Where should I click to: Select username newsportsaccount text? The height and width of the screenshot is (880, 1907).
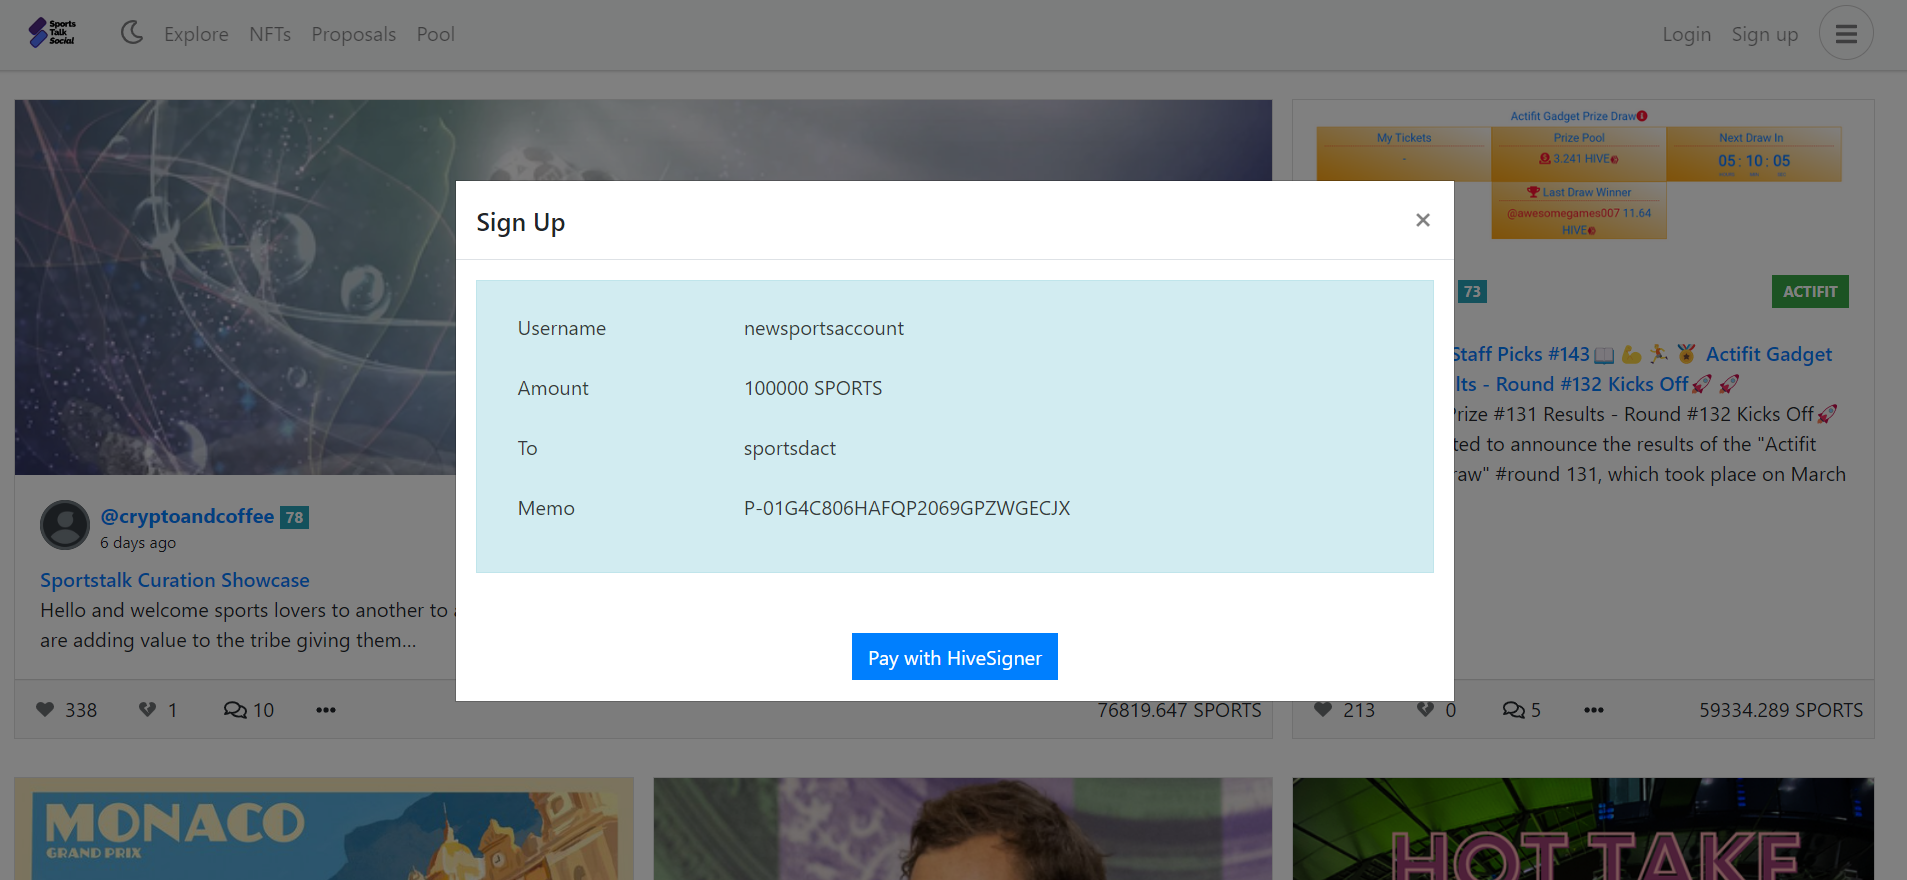point(824,328)
